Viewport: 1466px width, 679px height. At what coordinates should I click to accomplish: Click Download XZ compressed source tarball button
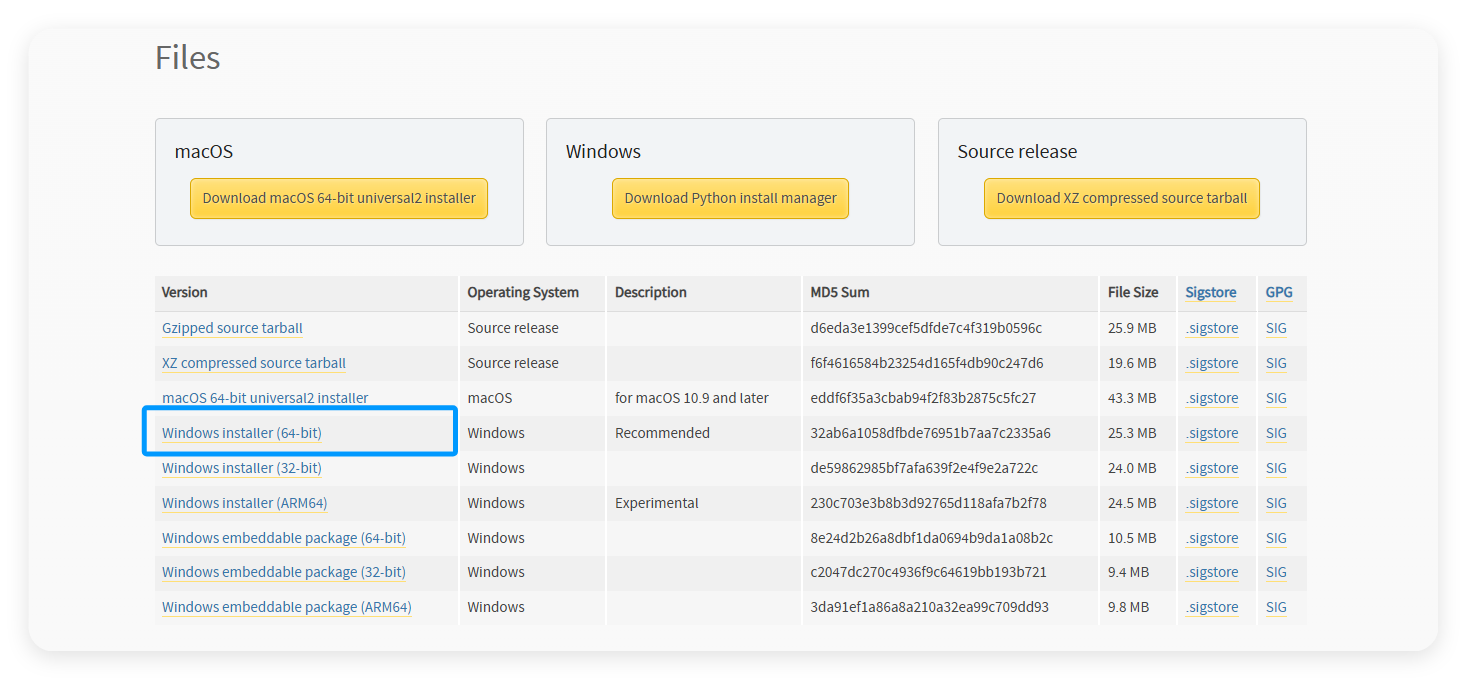(1121, 198)
